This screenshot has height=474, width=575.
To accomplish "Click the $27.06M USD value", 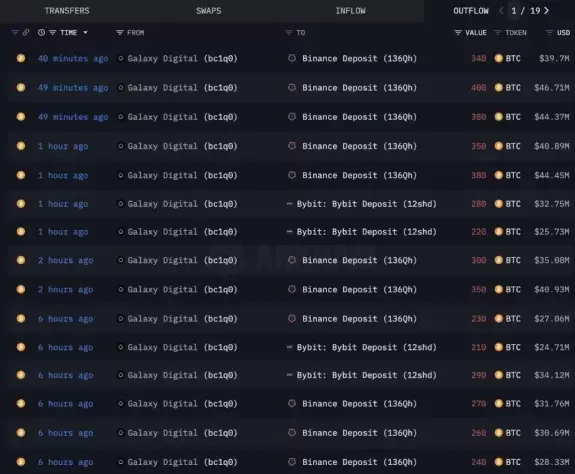I will (x=552, y=319).
